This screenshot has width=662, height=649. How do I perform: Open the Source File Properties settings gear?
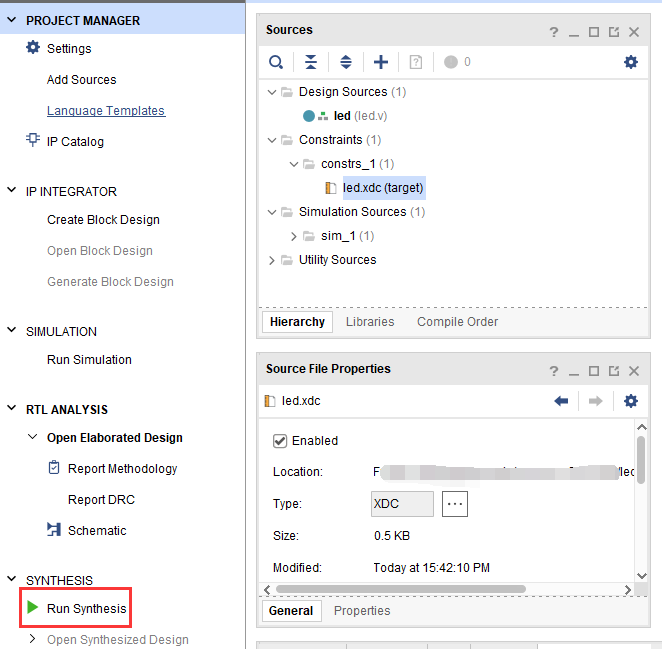pyautogui.click(x=630, y=401)
